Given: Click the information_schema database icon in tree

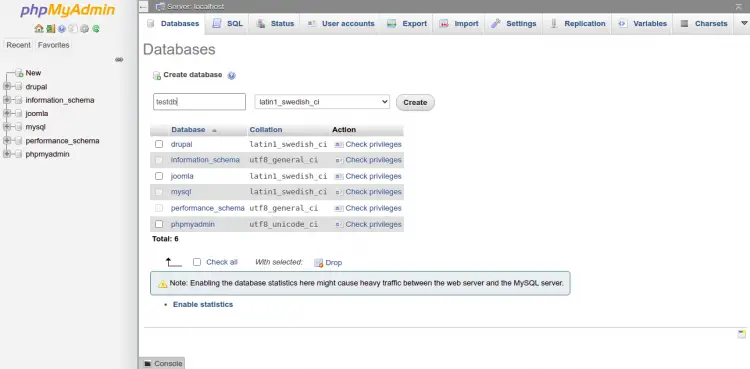Looking at the screenshot, I should (19, 100).
